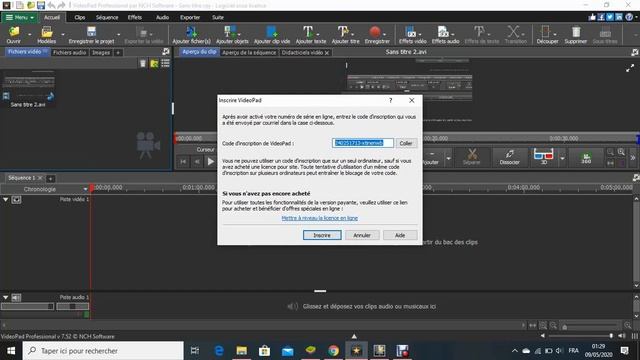Expand the Ouvrir dropdown arrow
Screen dimensions: 640x360
click(29, 35)
